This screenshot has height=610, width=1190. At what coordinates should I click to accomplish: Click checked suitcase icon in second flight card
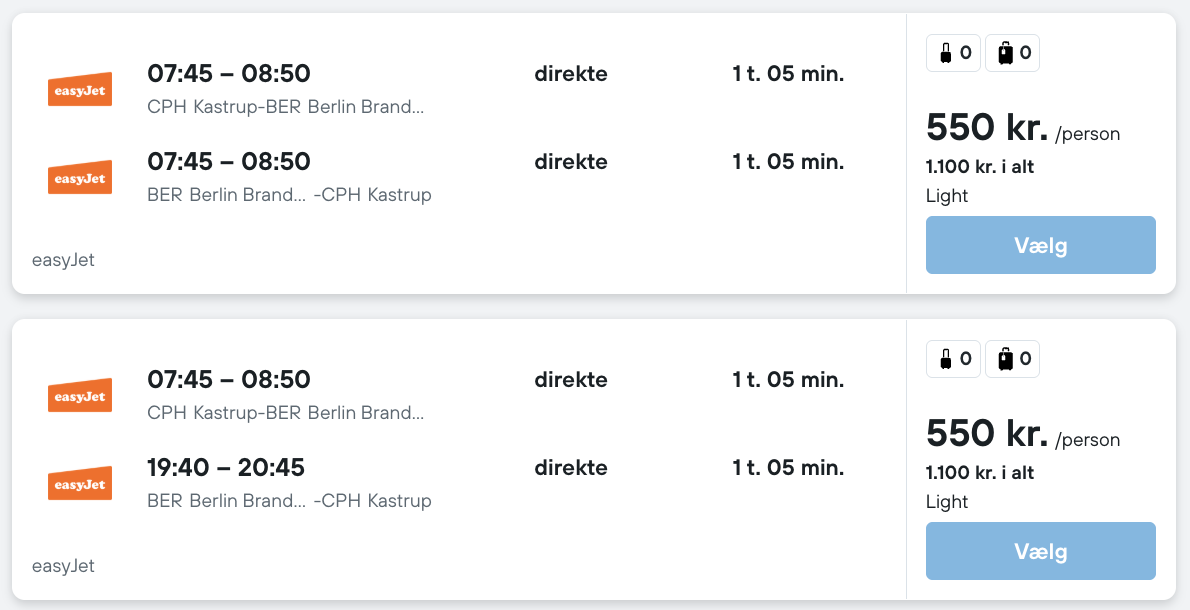point(1004,359)
